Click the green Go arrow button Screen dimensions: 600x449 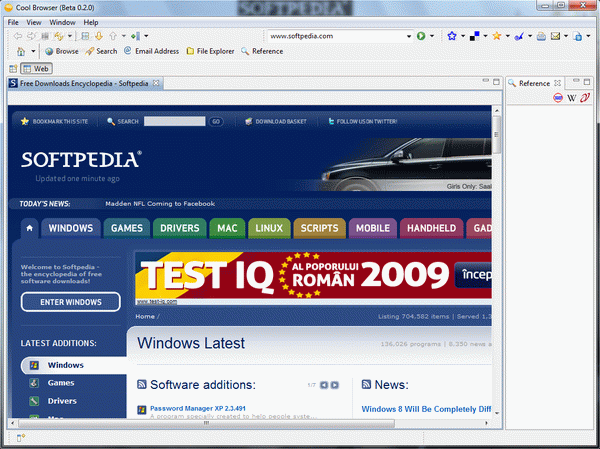point(421,36)
